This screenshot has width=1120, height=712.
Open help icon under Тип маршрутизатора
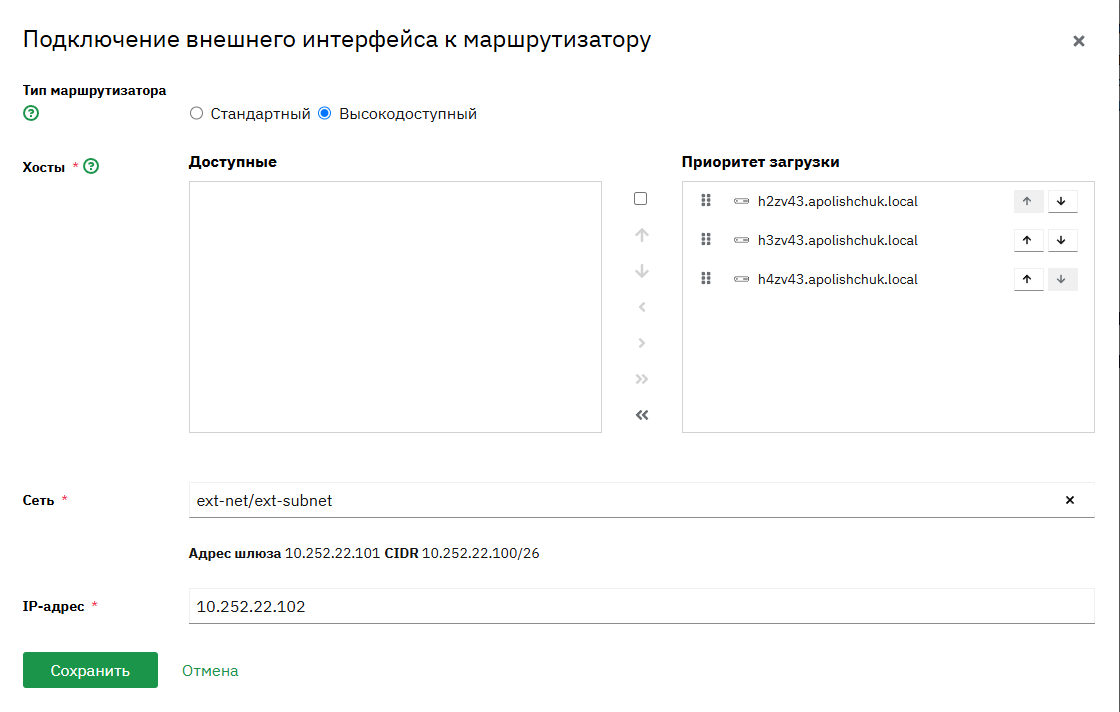pos(31,113)
